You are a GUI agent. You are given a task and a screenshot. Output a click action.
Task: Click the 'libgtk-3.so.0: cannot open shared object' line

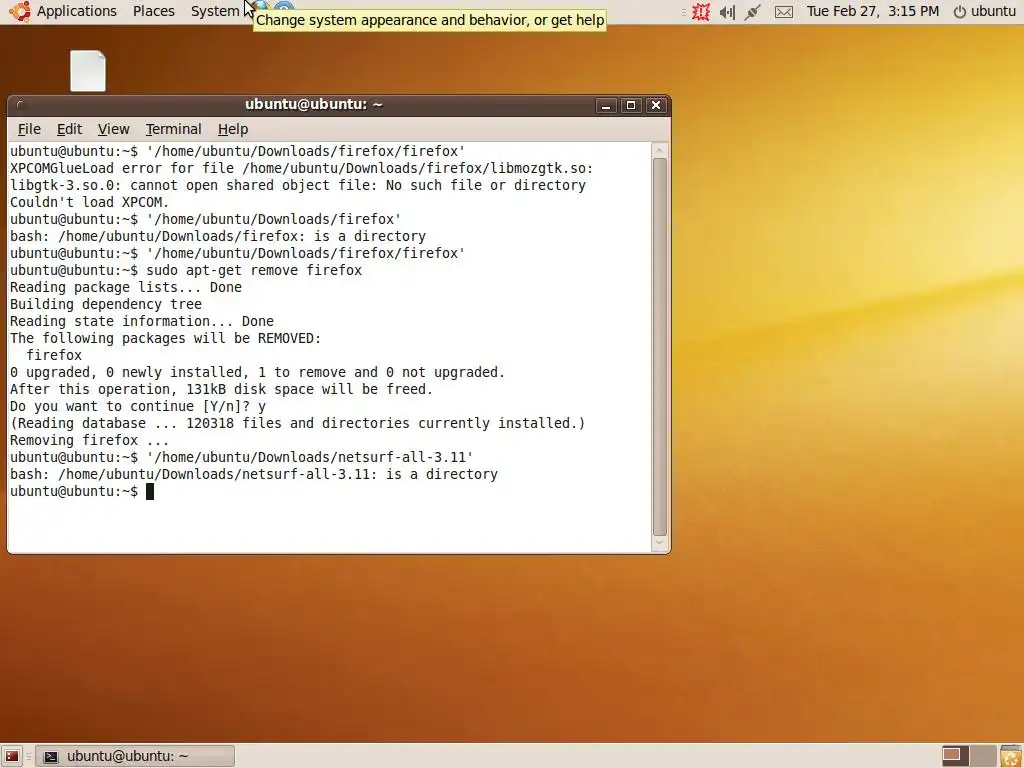(298, 185)
